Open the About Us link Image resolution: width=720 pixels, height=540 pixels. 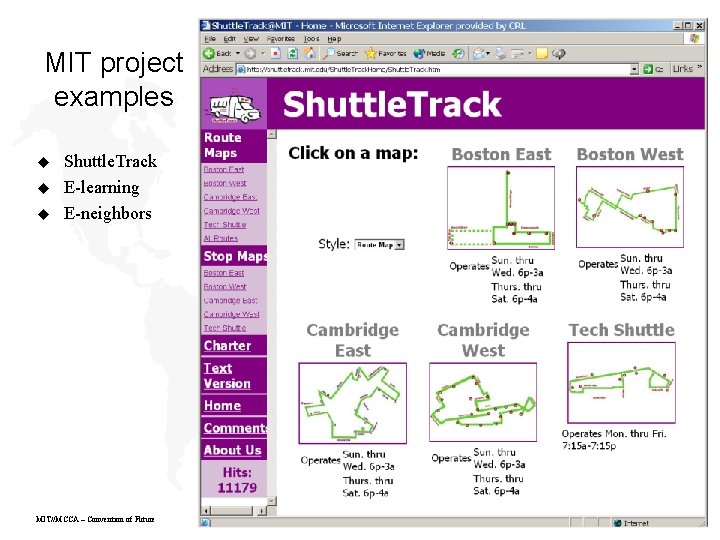click(x=232, y=450)
